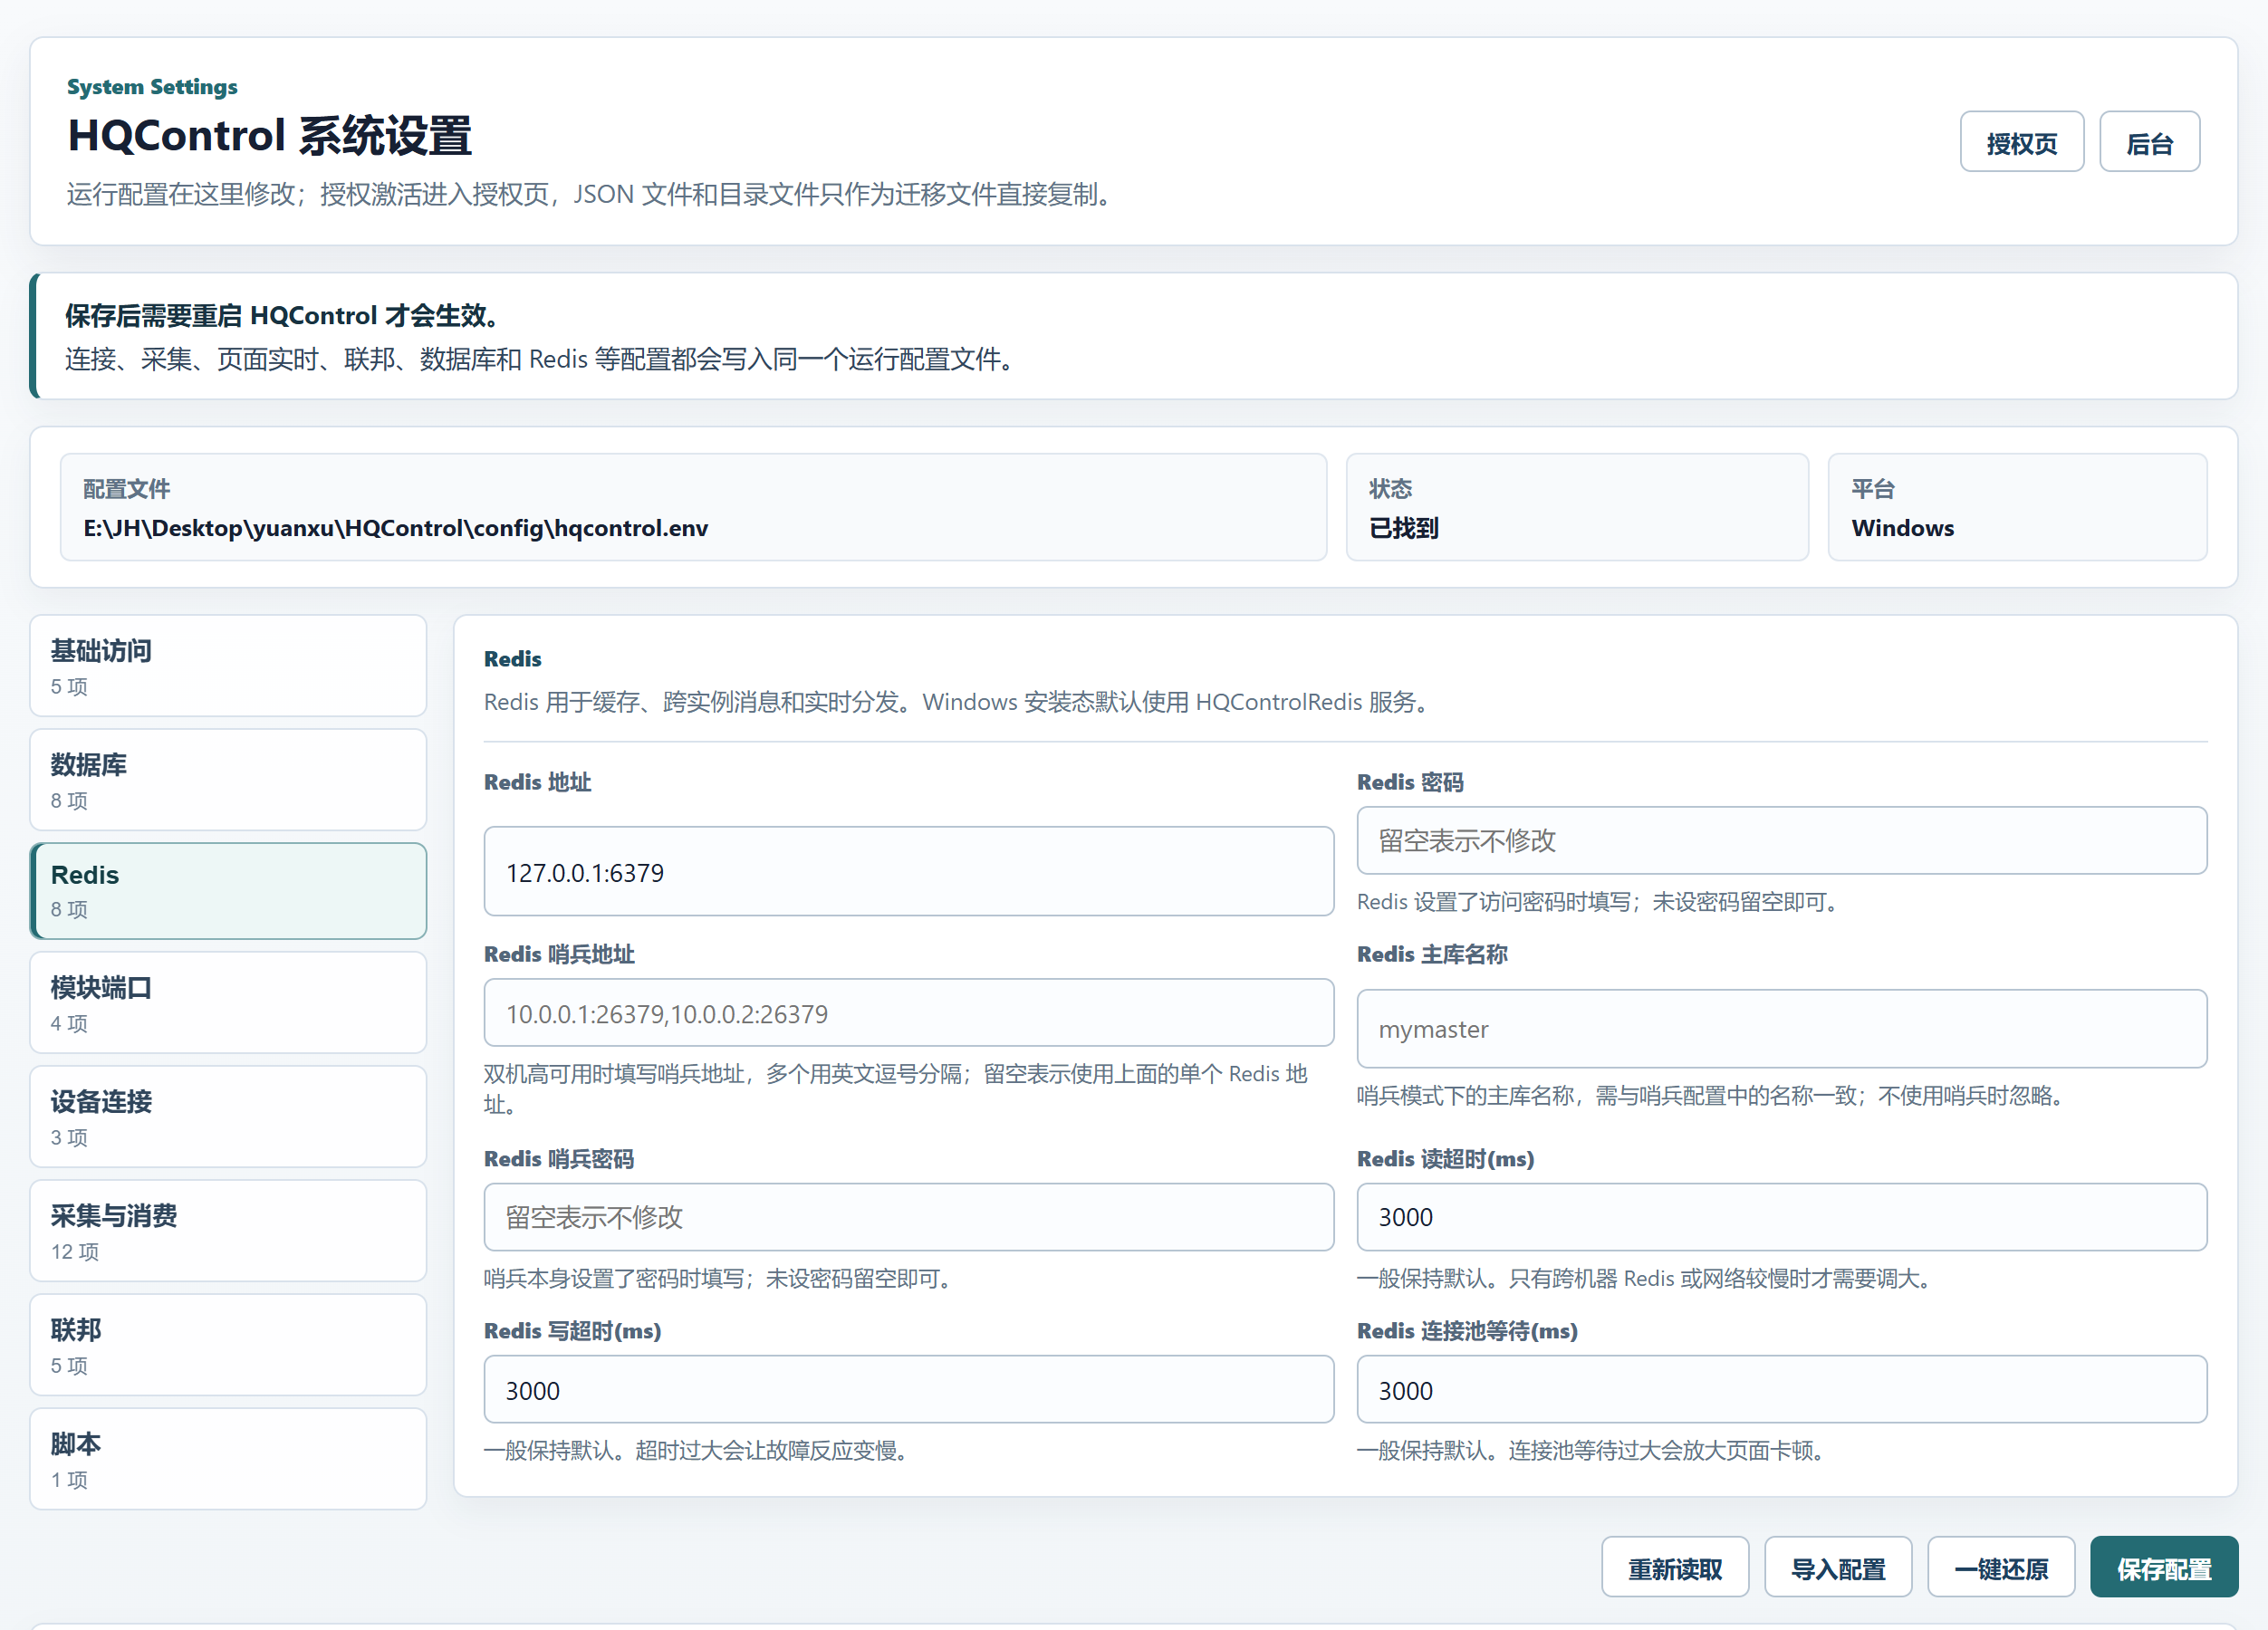This screenshot has width=2268, height=1630.
Task: Click the System Settings label
Action: [x=152, y=87]
